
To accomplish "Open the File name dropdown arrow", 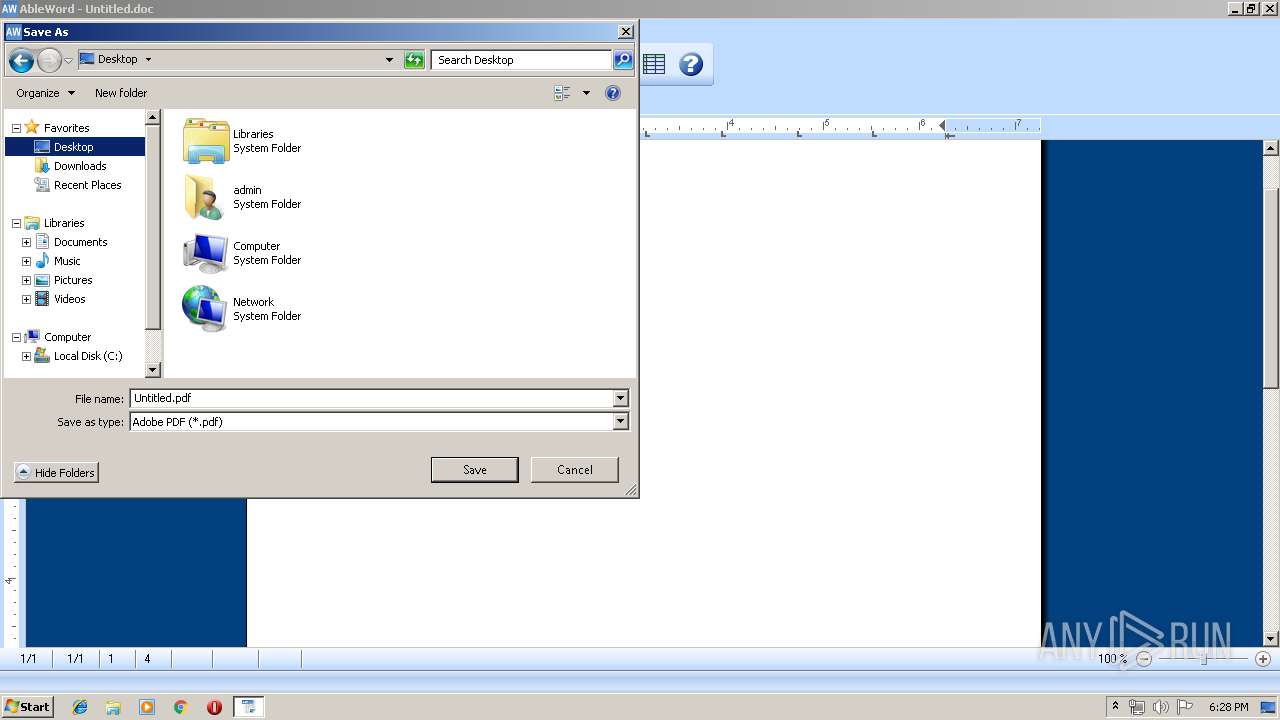I will [620, 398].
